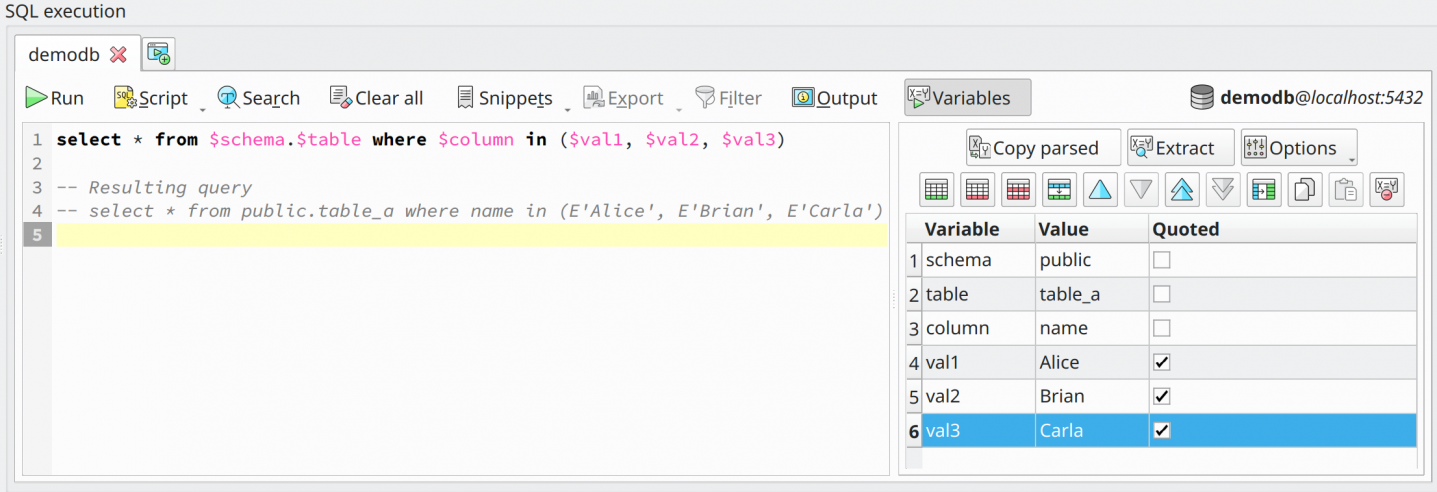The height and width of the screenshot is (492, 1437).
Task: Toggle the Variables panel button
Action: click(x=967, y=98)
